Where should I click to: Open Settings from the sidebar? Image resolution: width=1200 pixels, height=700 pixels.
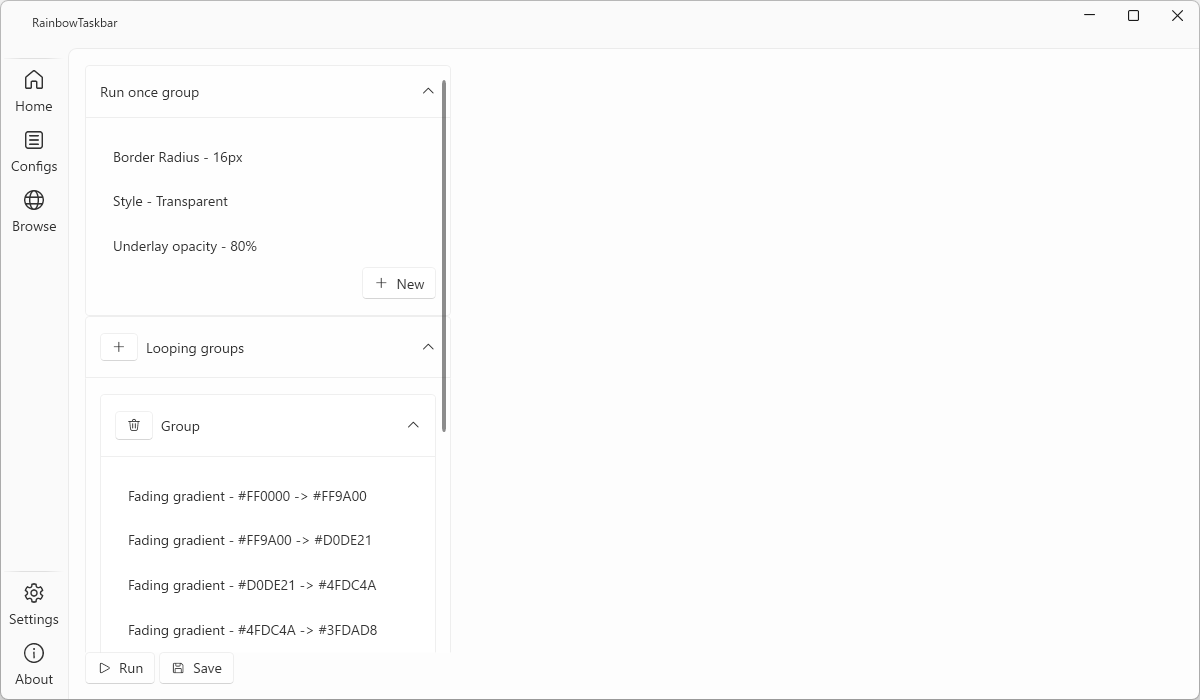[34, 604]
